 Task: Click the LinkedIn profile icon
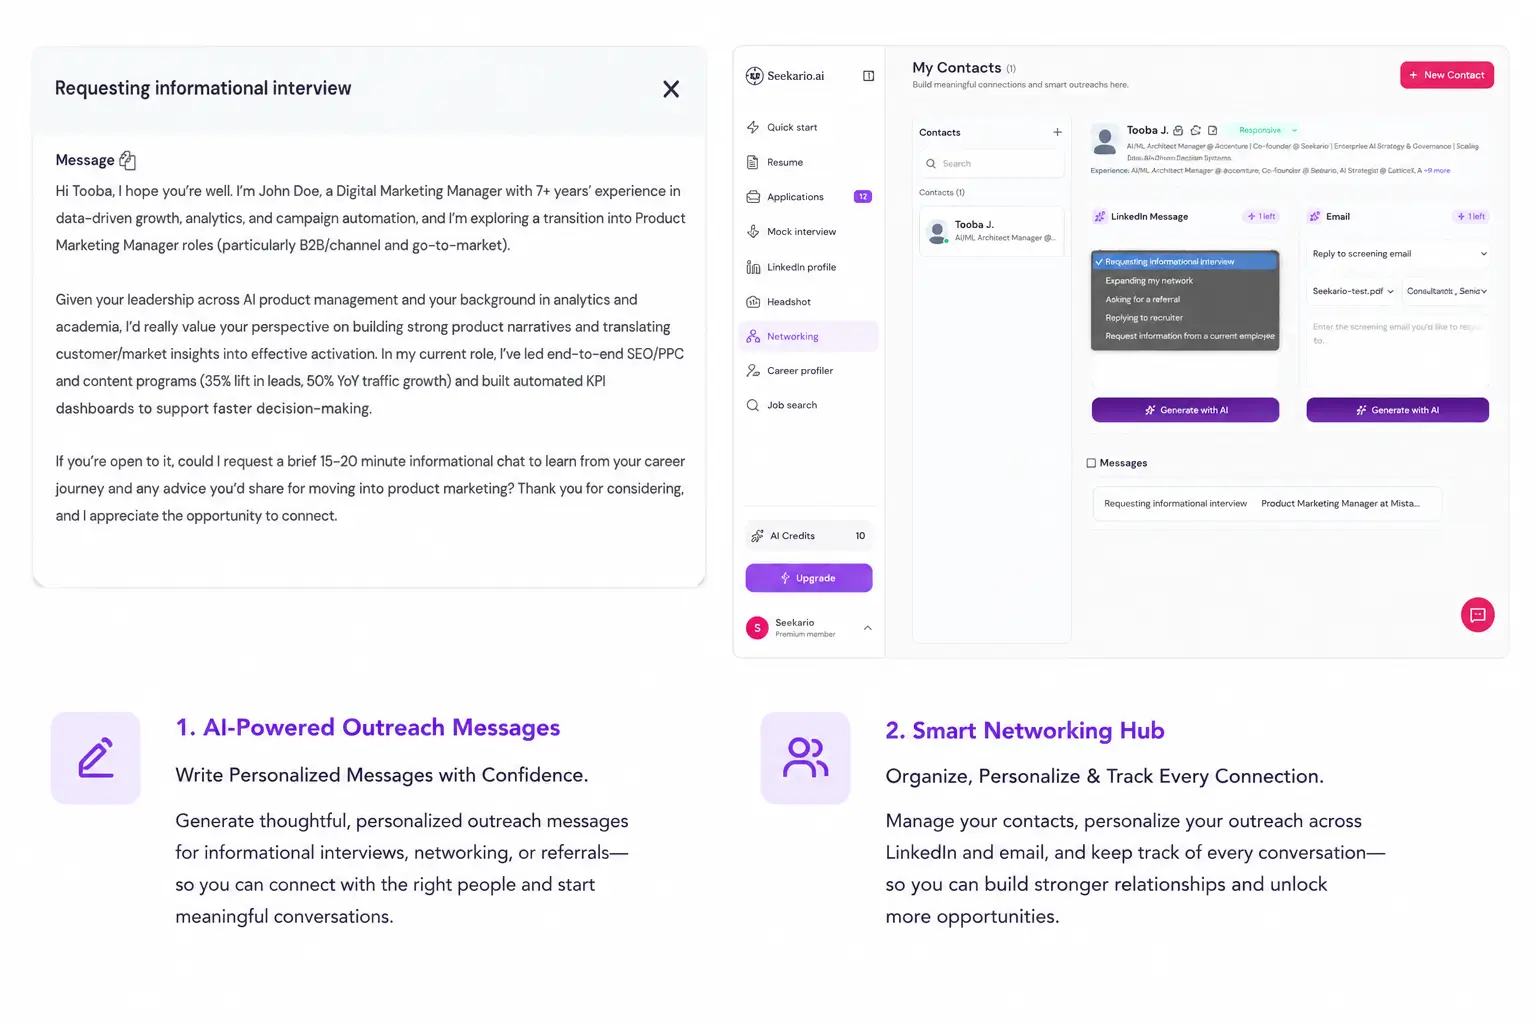pyautogui.click(x=753, y=267)
